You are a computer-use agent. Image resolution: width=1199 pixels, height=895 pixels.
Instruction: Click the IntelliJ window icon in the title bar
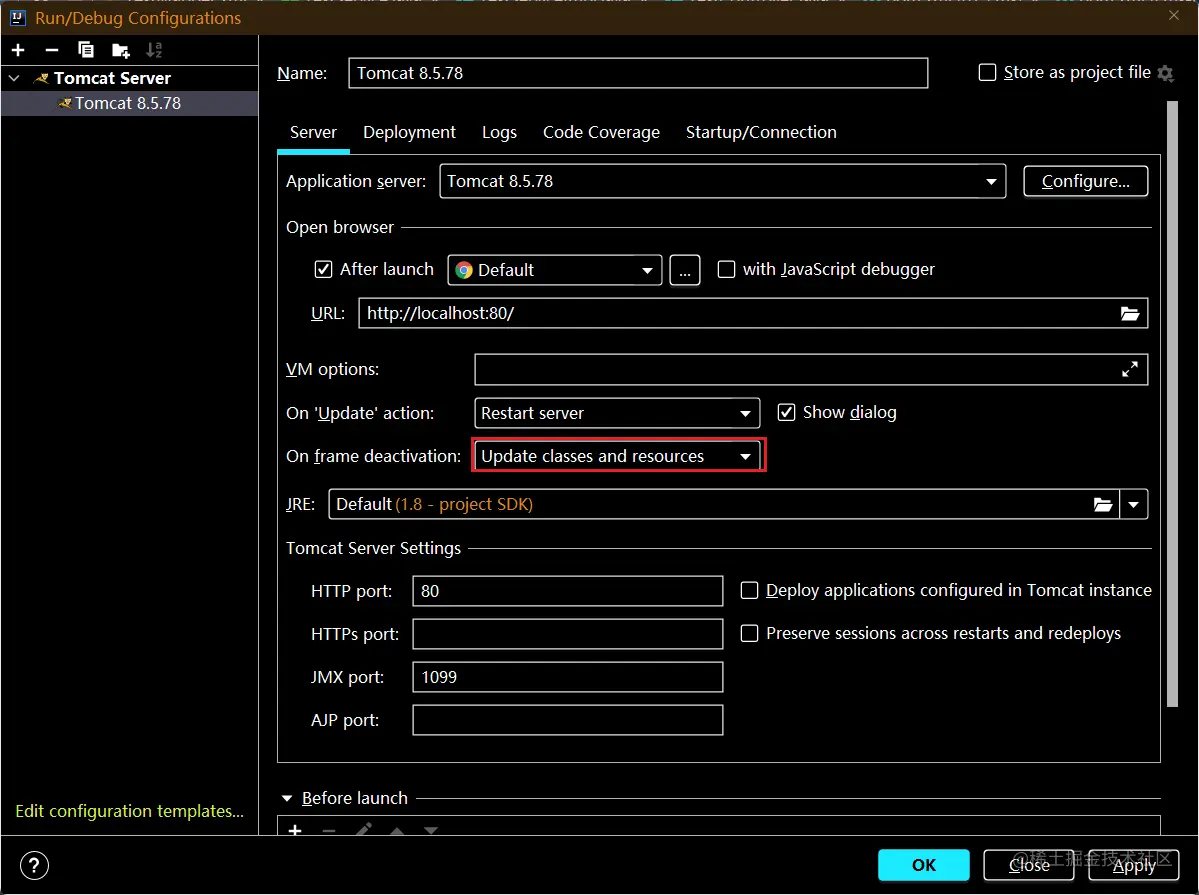point(18,18)
